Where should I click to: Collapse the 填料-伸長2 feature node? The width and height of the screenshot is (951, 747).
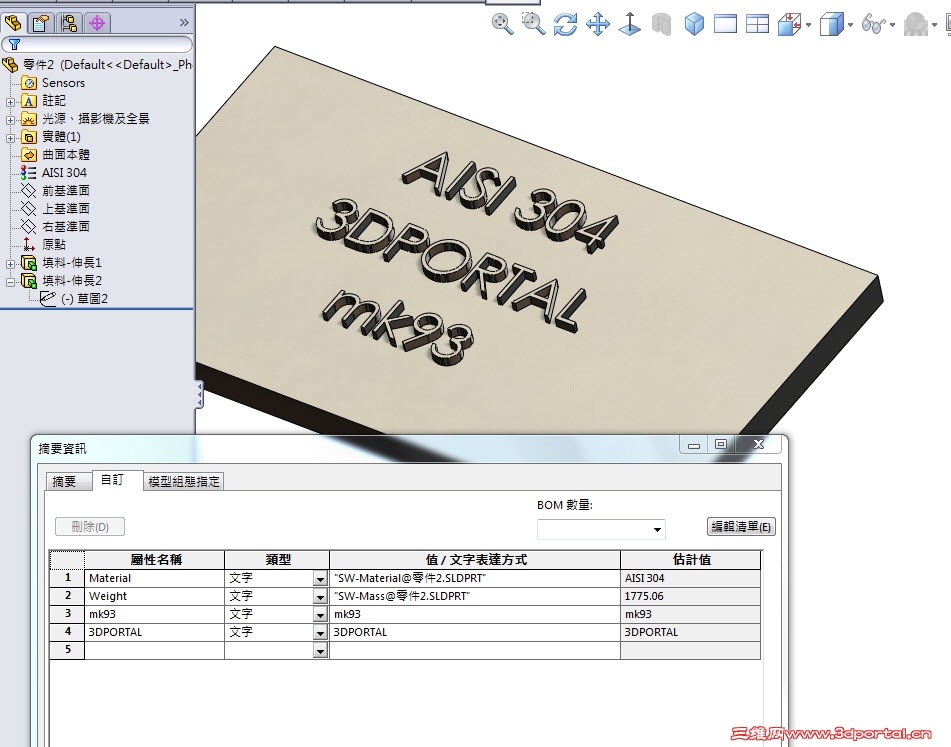tap(10, 282)
